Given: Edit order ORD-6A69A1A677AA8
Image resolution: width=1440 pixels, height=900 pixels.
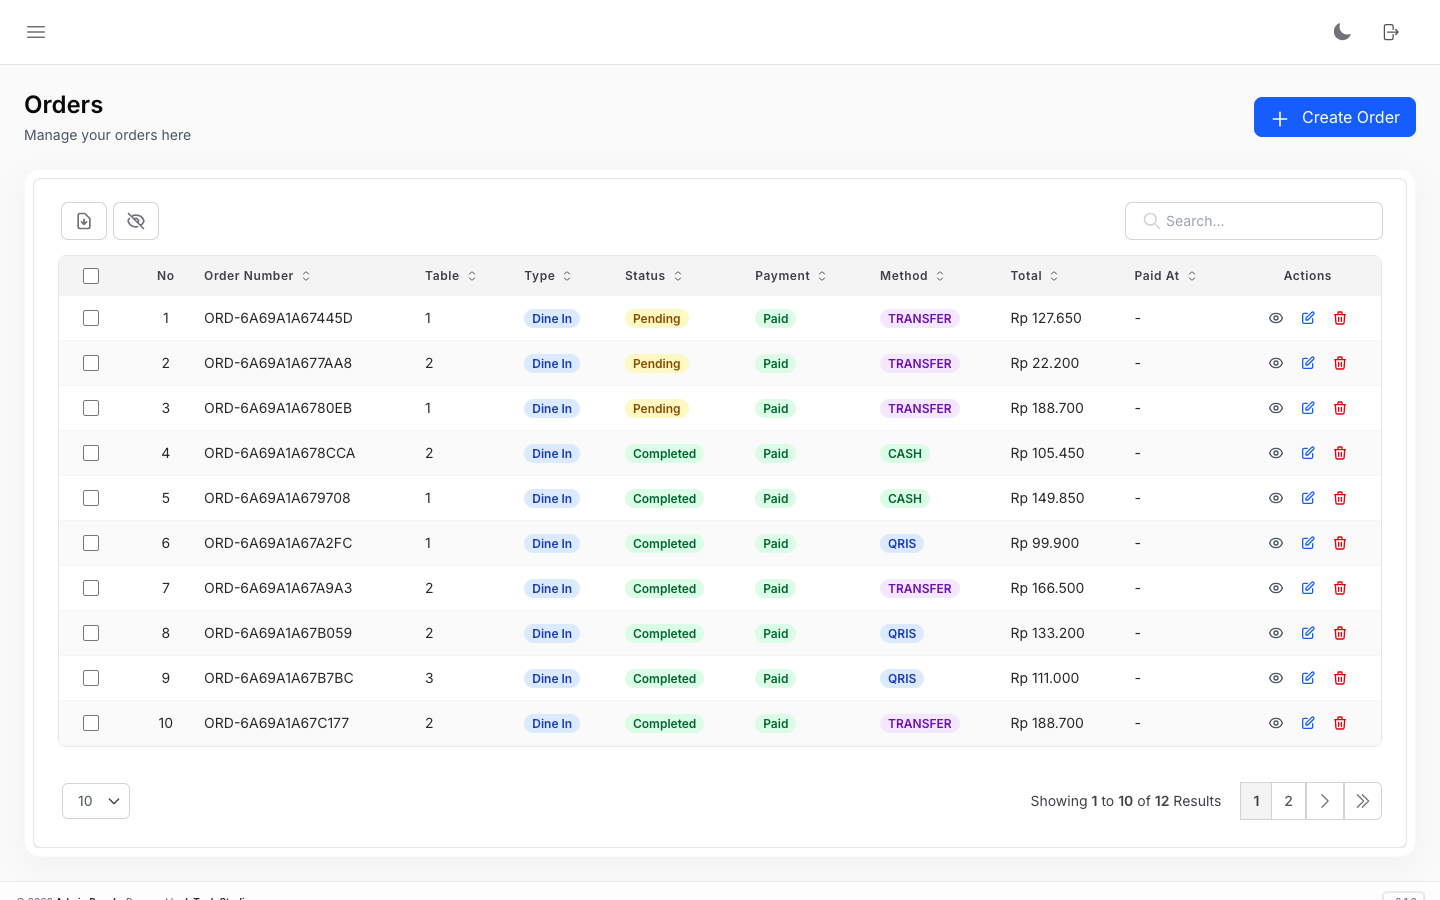Looking at the screenshot, I should click(x=1308, y=363).
